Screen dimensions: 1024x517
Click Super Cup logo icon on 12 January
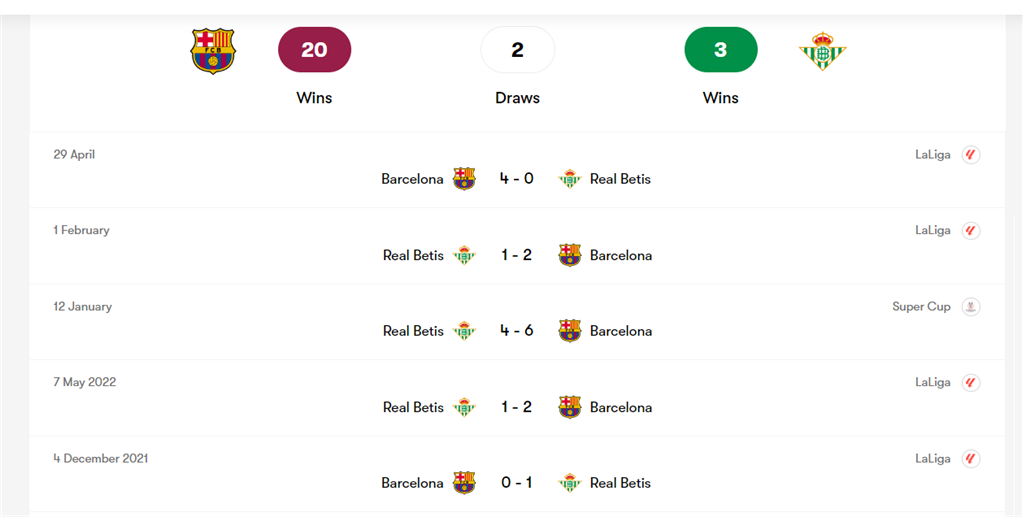coord(970,307)
